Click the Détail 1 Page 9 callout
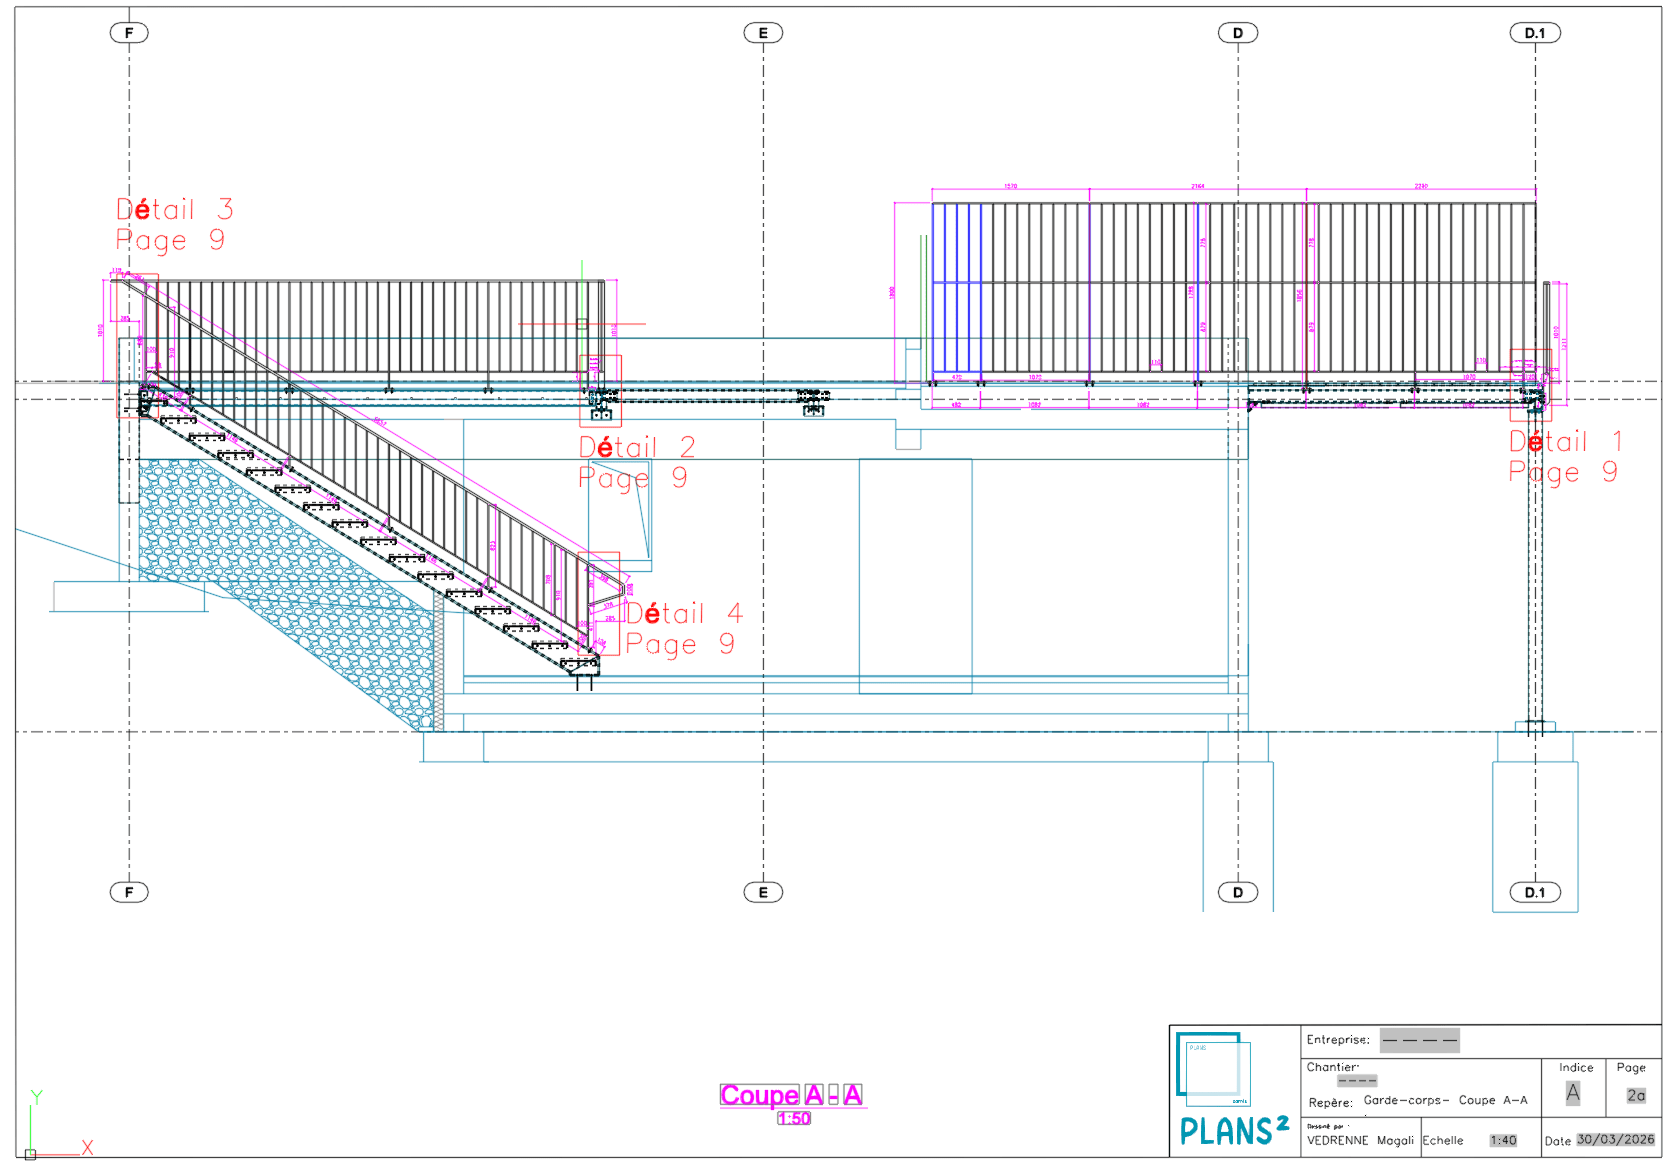 (1565, 456)
